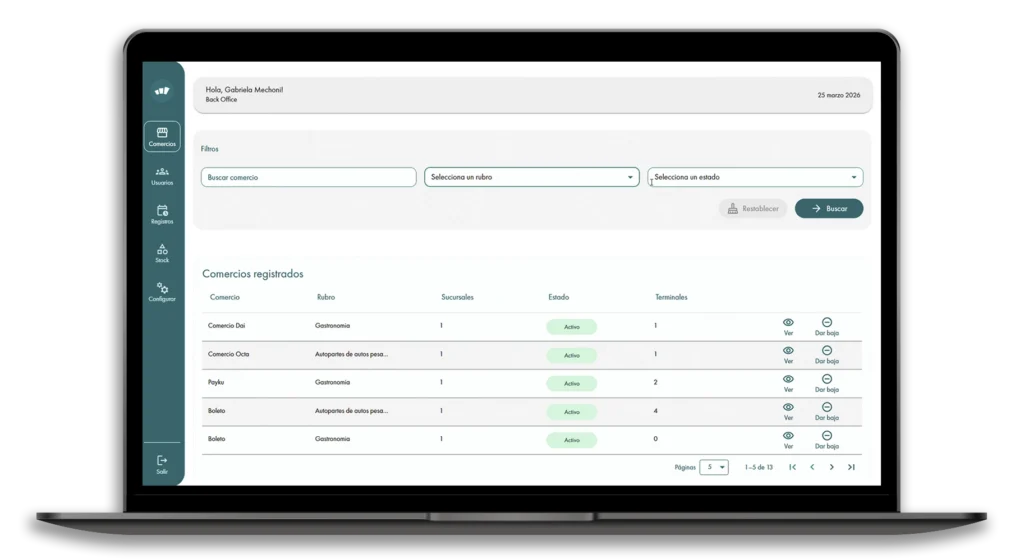Click the Buscar button
1024x559 pixels.
tap(829, 208)
